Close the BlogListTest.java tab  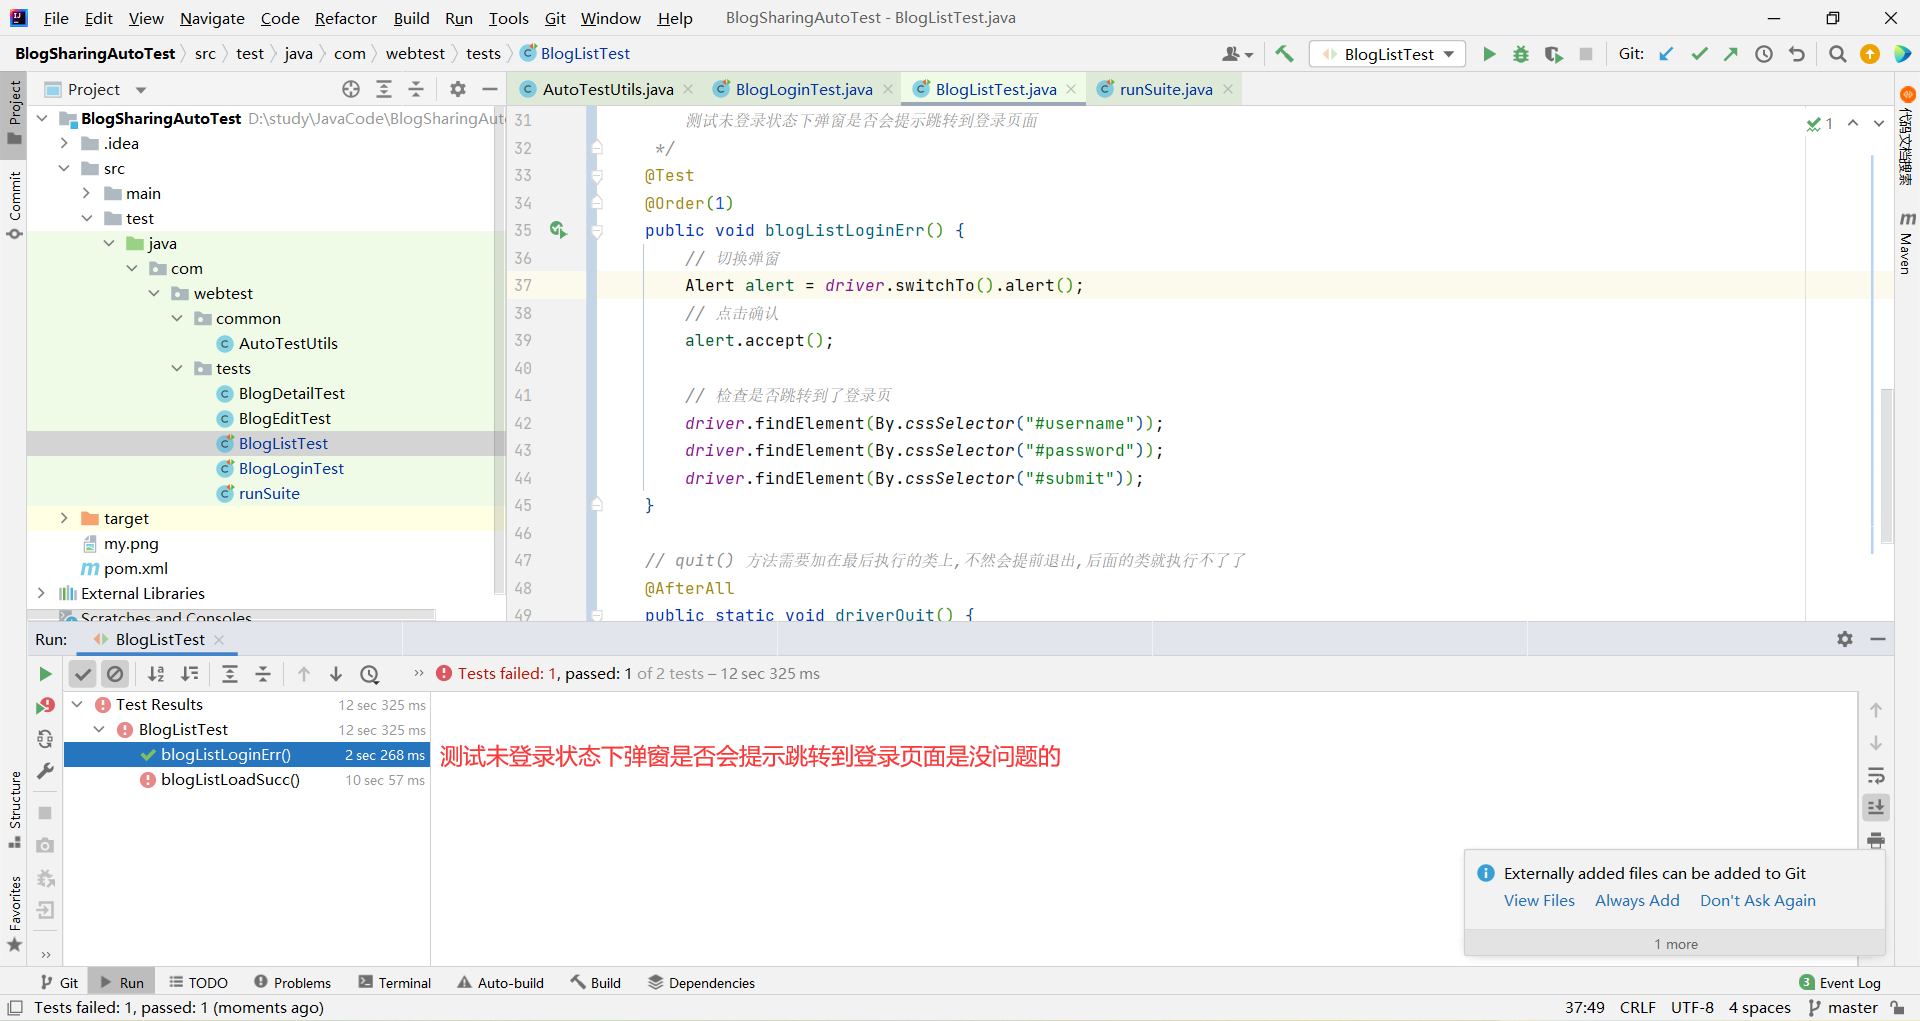coord(1071,89)
